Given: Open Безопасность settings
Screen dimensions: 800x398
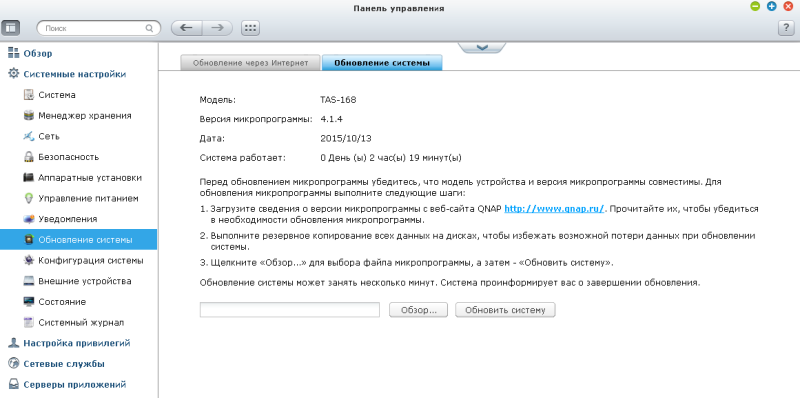Looking at the screenshot, I should click(68, 157).
